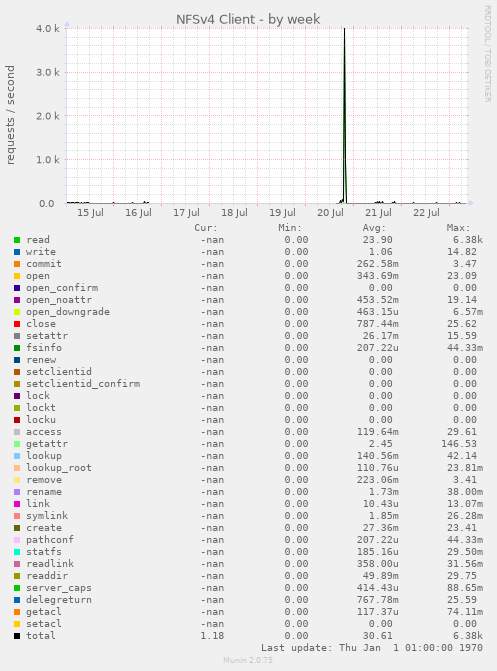
Task: Click the RRDTOOL / TOBI OETIKER watermark
Action: pyautogui.click(x=488, y=53)
